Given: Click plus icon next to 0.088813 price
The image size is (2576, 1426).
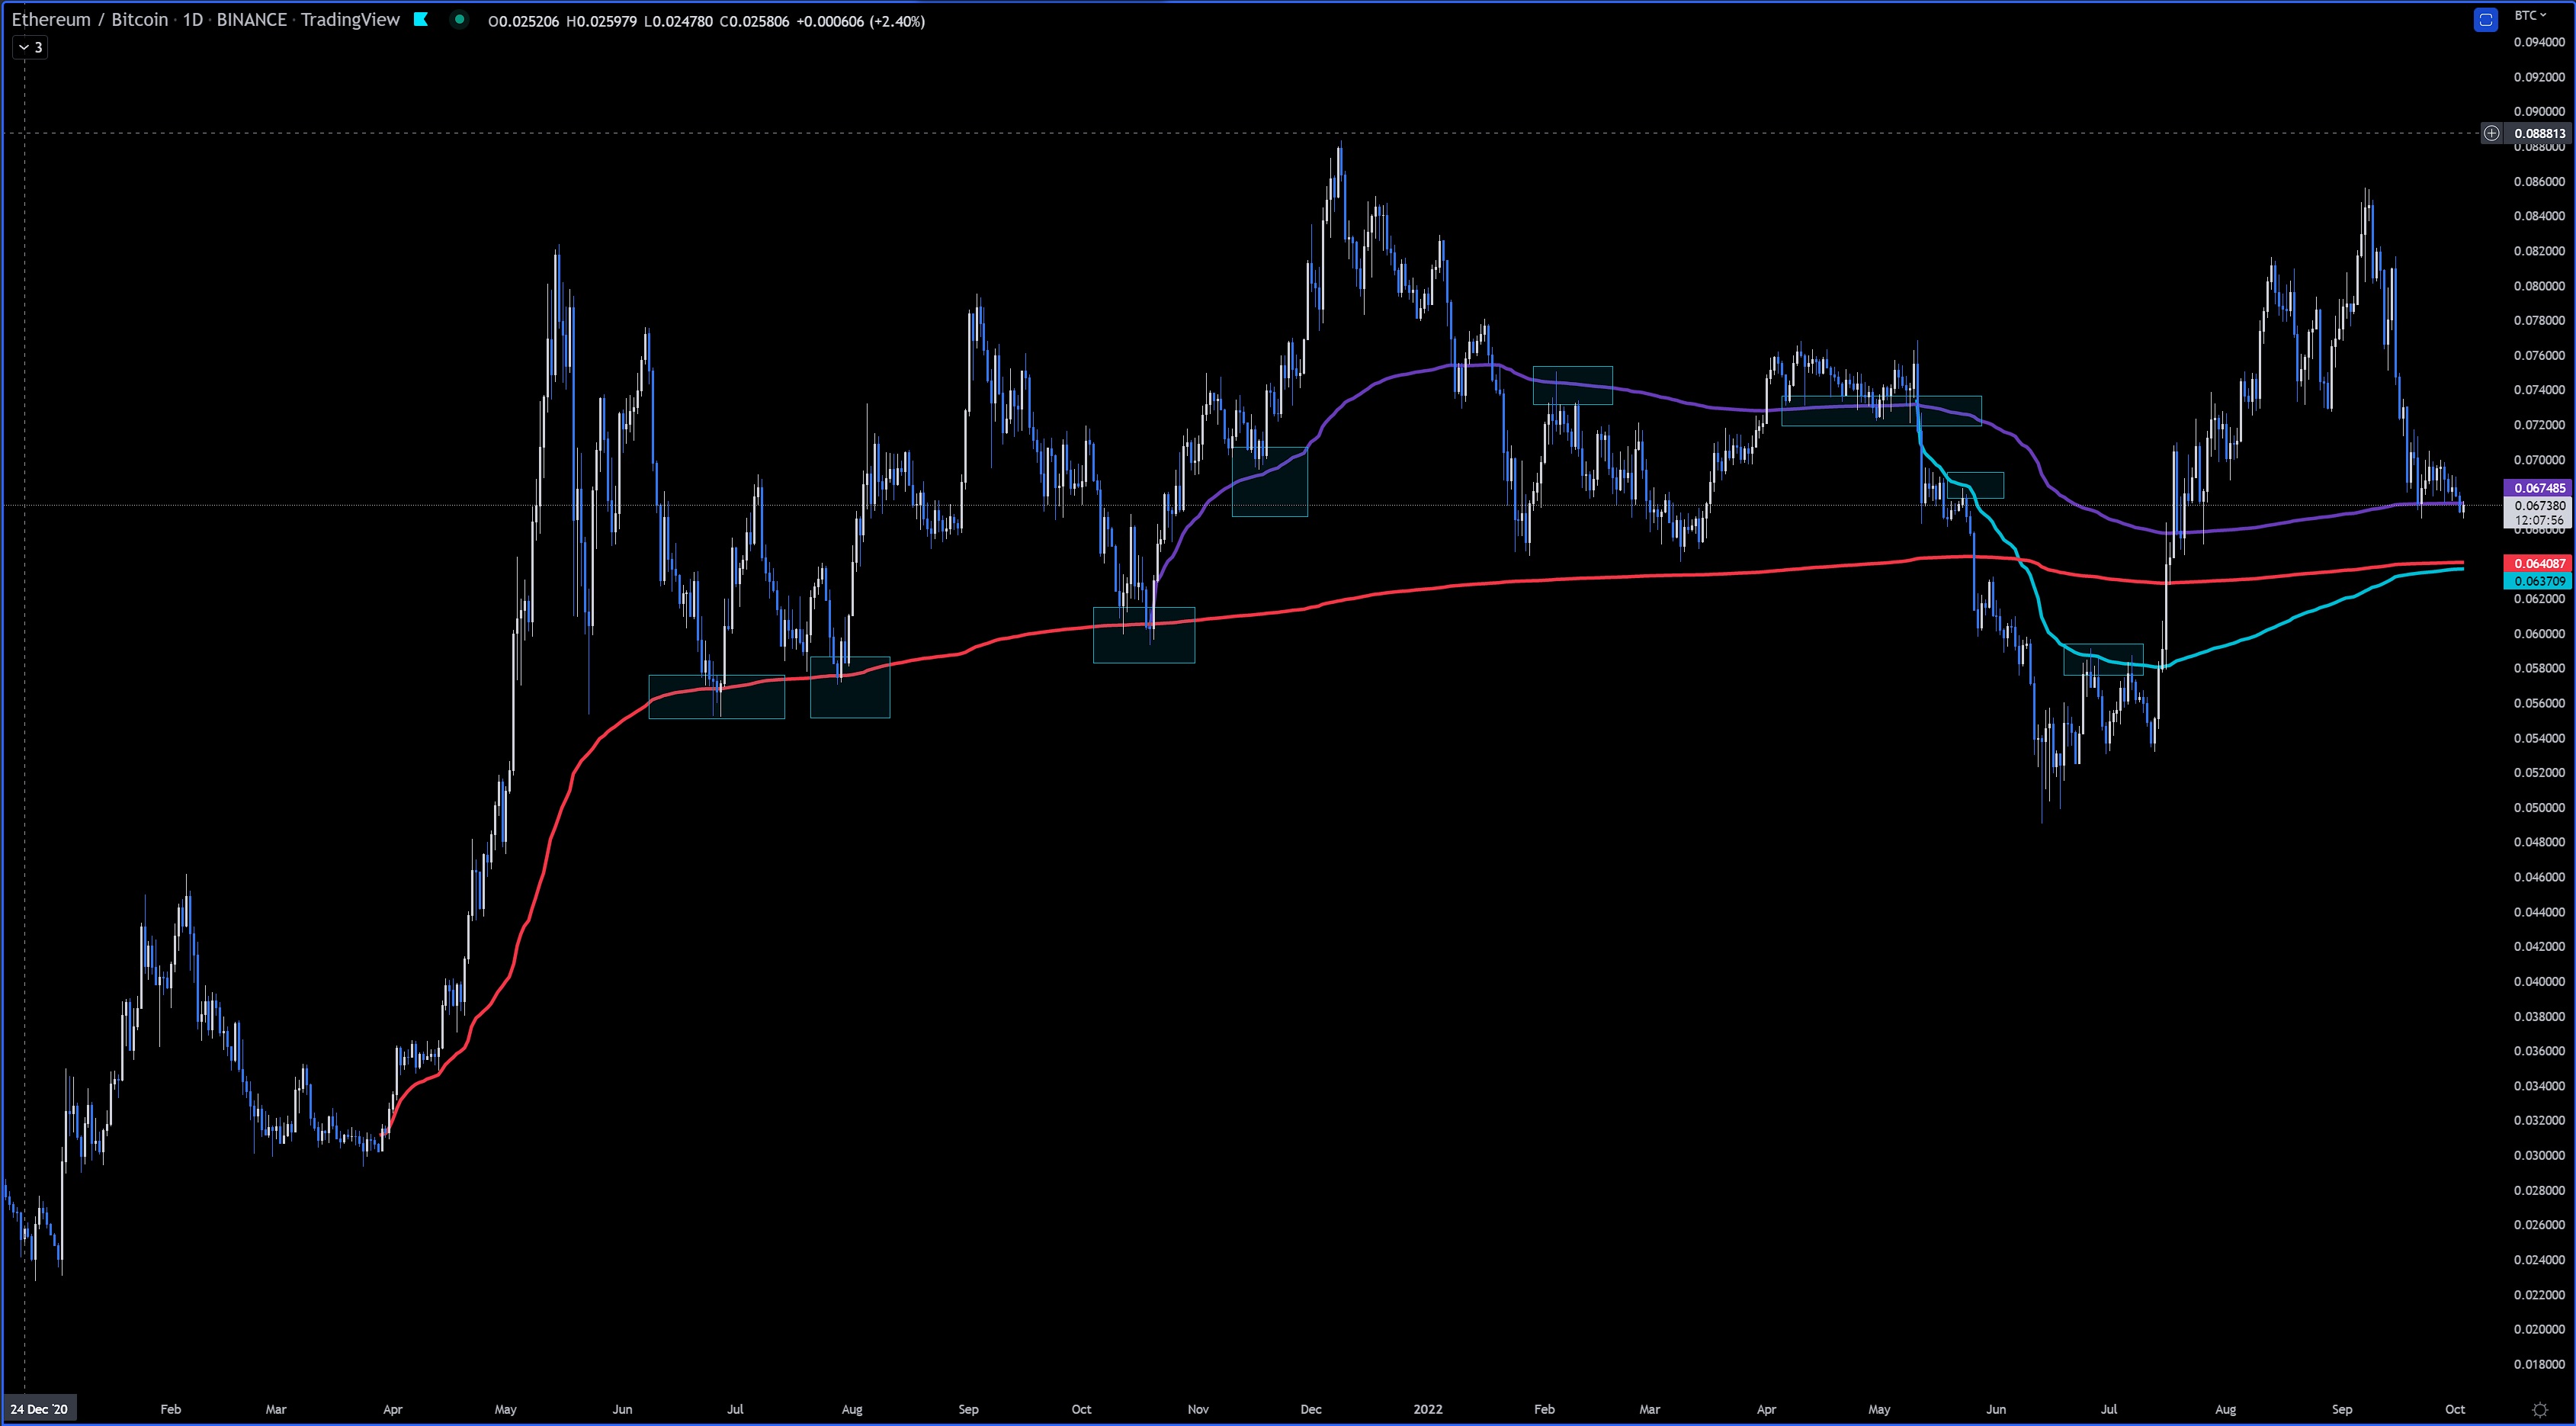Looking at the screenshot, I should tap(2491, 133).
